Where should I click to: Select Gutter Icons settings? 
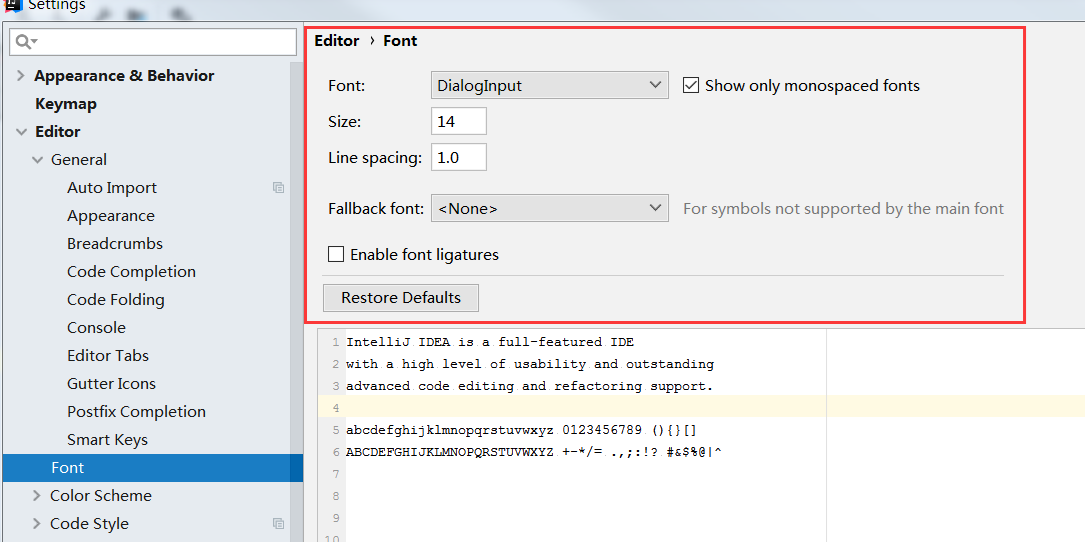(x=111, y=383)
